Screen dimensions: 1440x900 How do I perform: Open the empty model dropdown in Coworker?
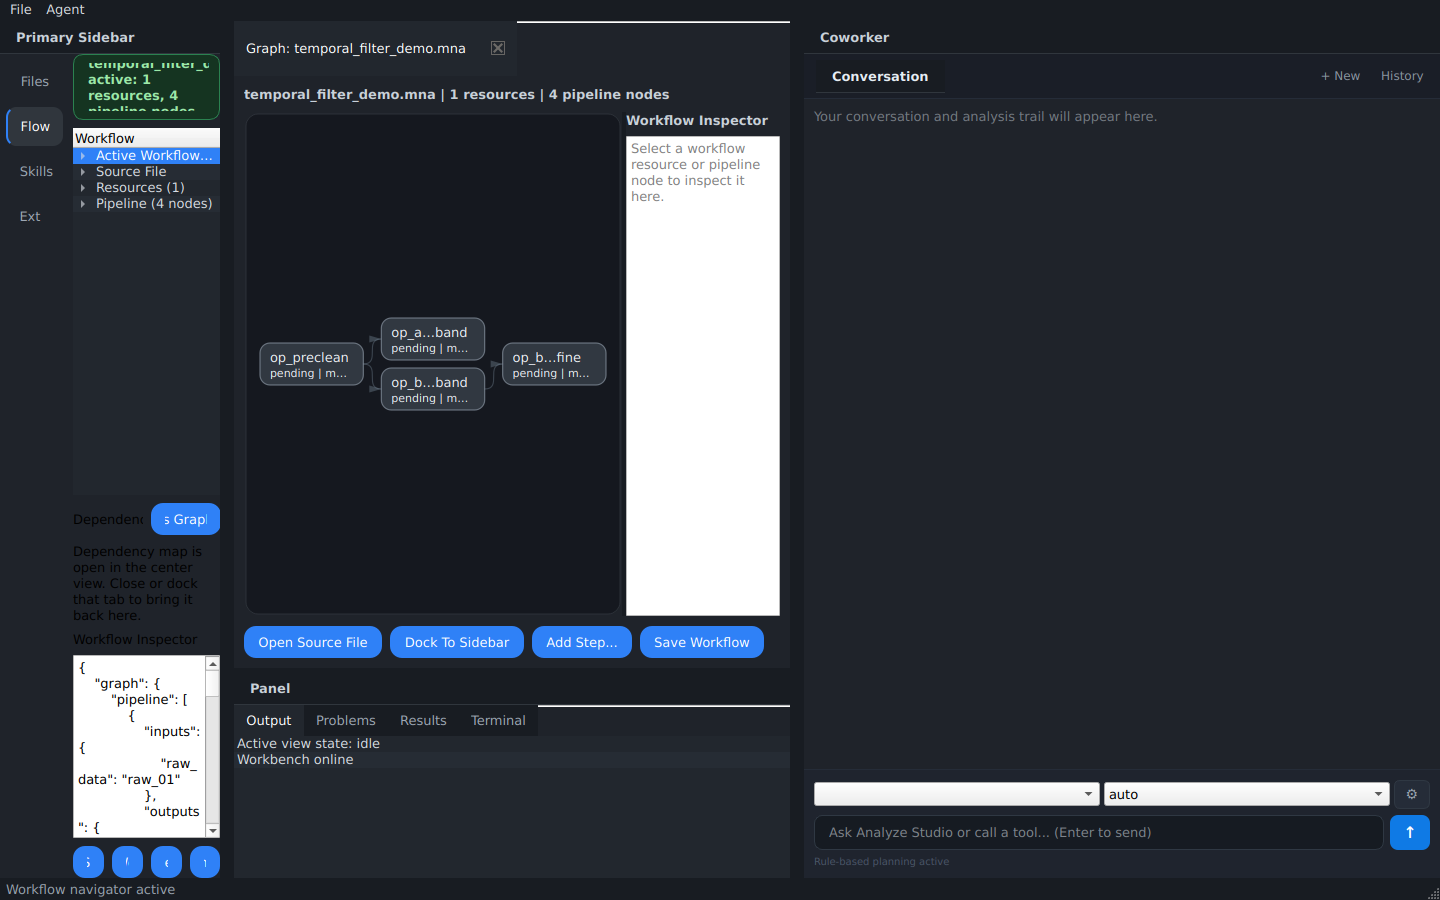pyautogui.click(x=957, y=794)
